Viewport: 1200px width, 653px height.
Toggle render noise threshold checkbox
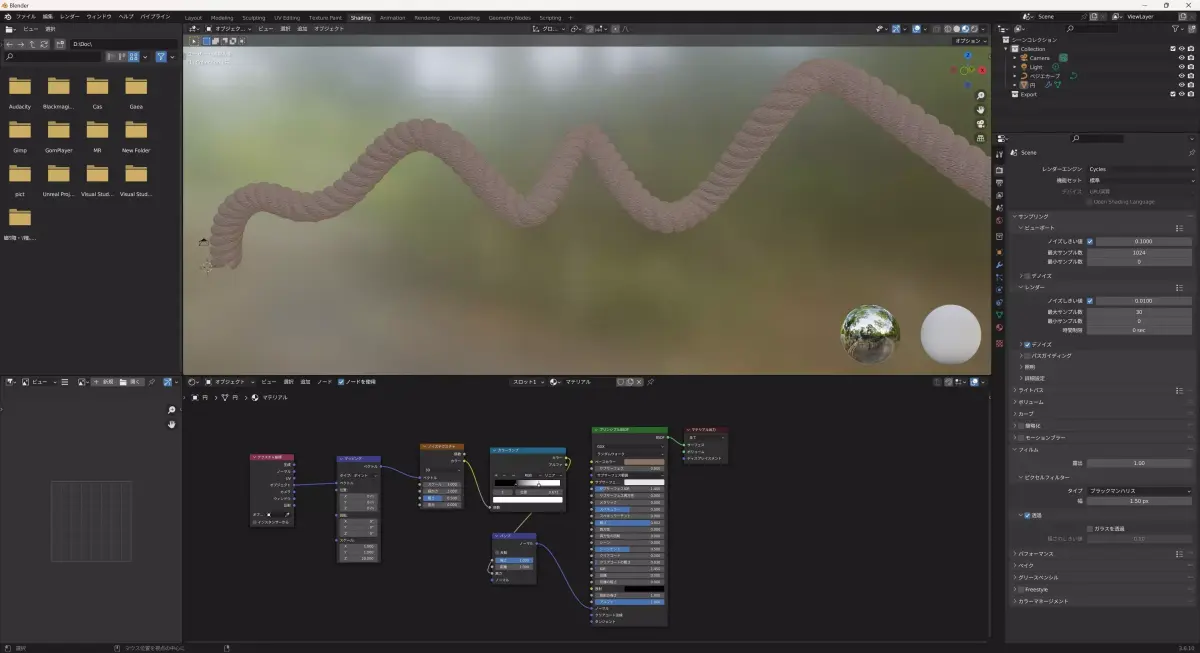(1090, 301)
